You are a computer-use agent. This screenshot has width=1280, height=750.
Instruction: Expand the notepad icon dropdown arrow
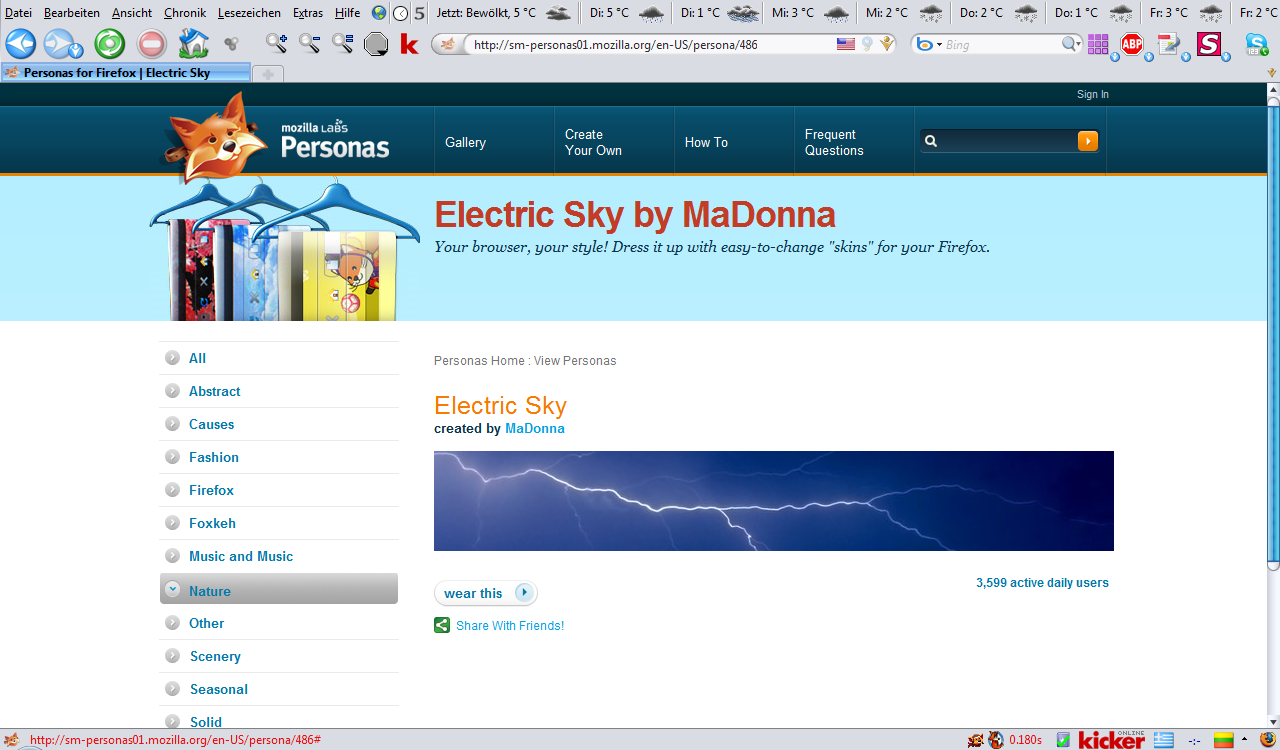tap(1186, 57)
